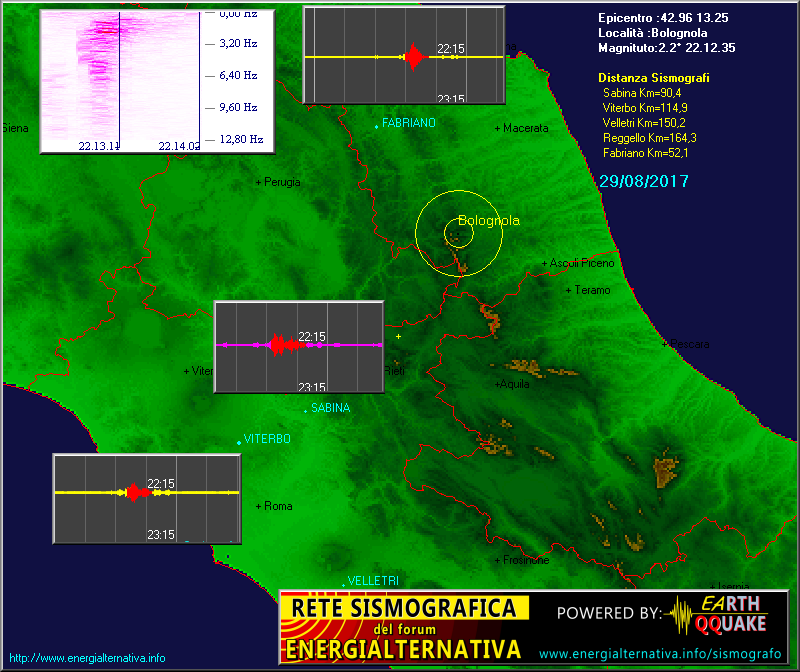Select the red waveform burst on top seismogram
Viewport: 800px width, 672px height.
point(413,56)
